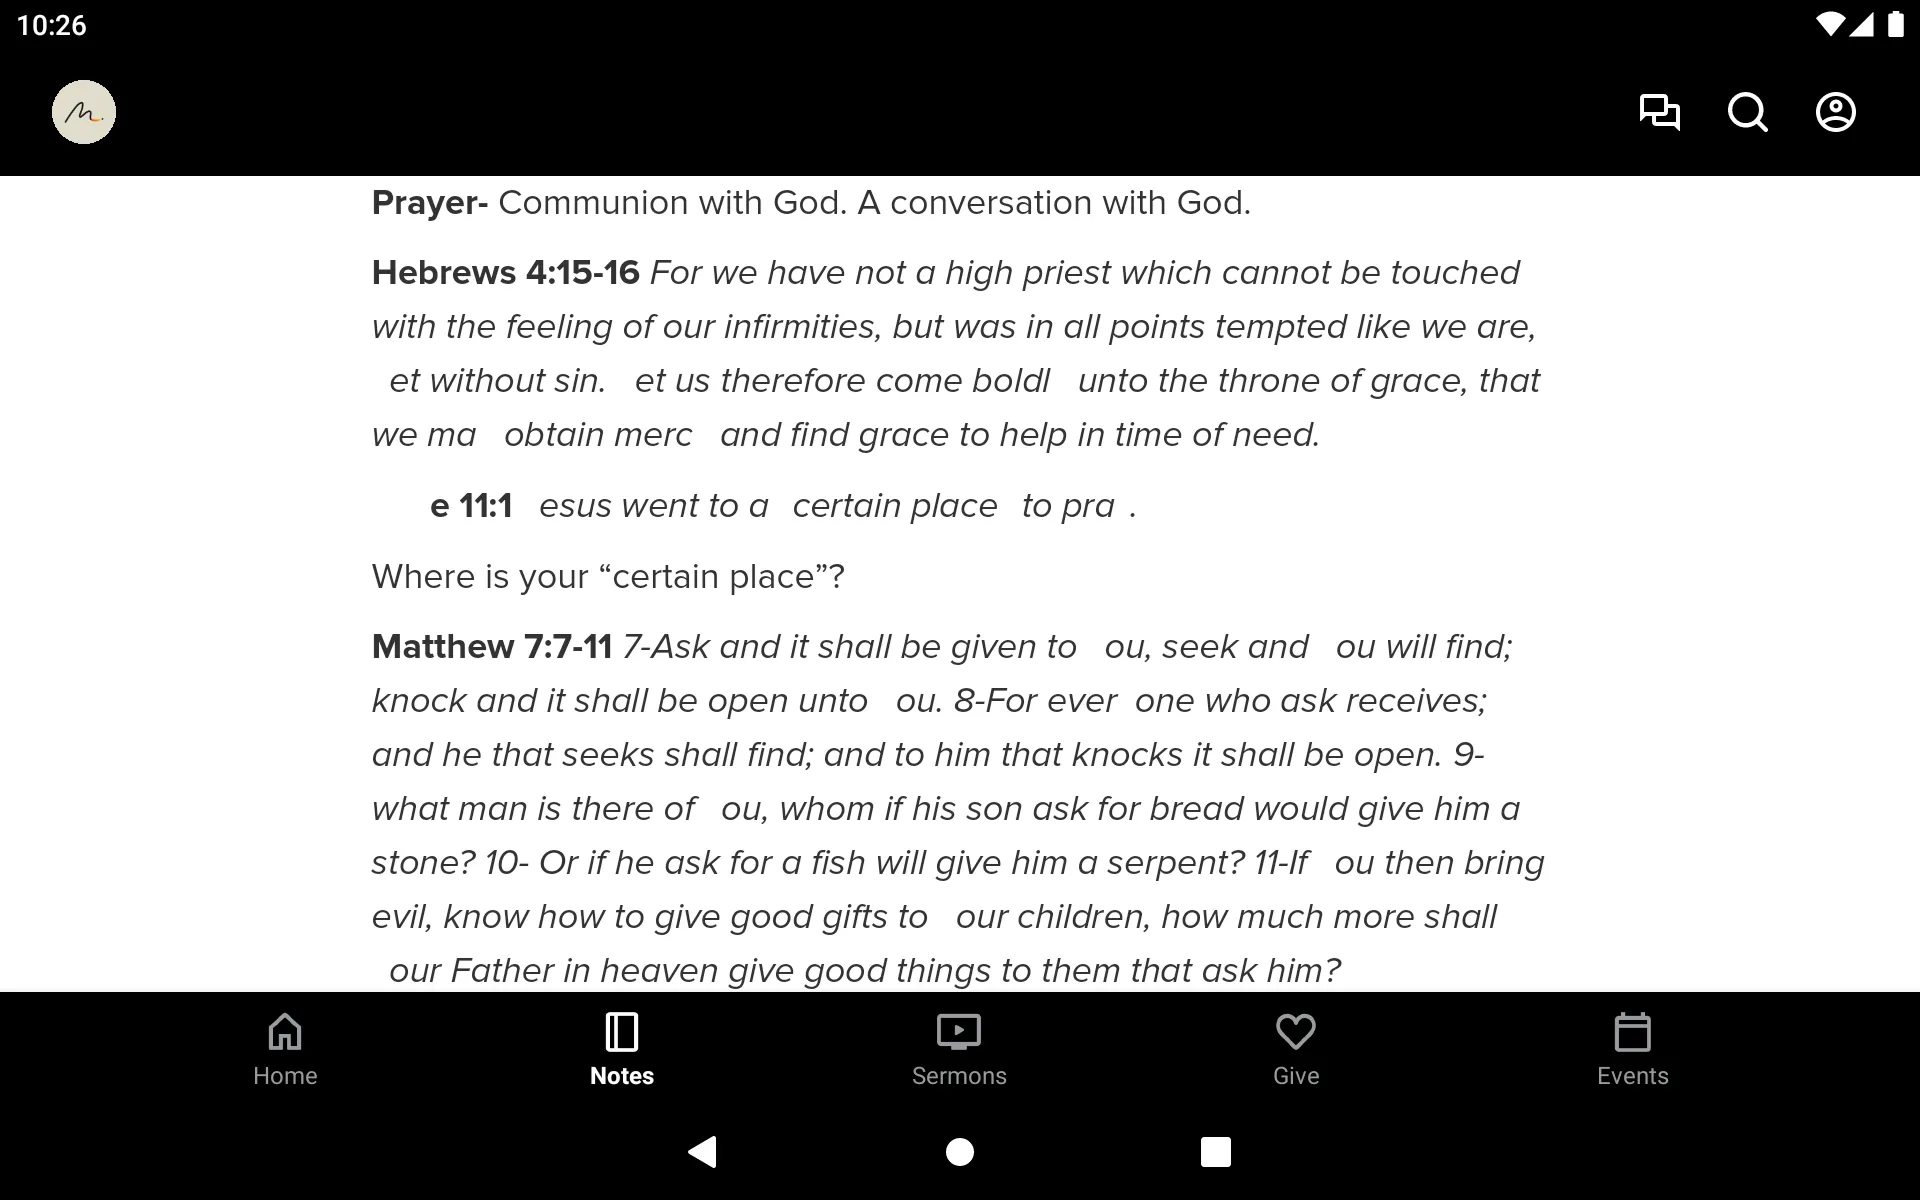Open app logo menu
This screenshot has height=1200, width=1920.
83,111
